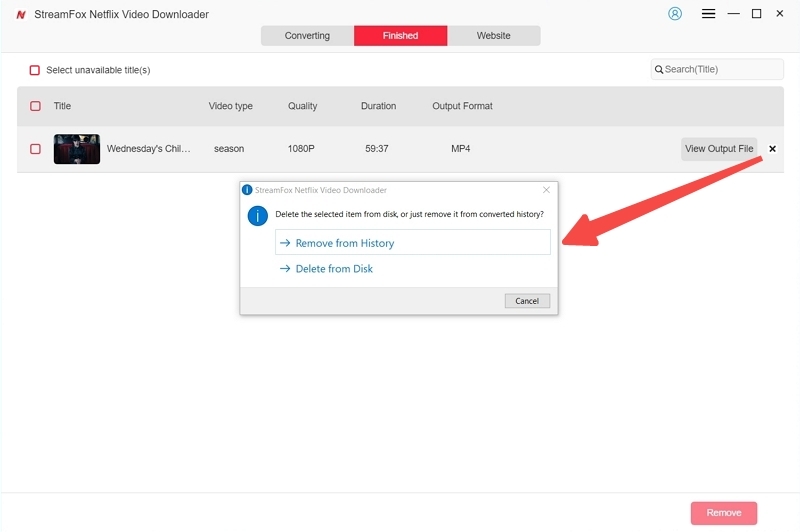The image size is (800, 532).
Task: Switch to the Converting tab
Action: click(x=307, y=36)
